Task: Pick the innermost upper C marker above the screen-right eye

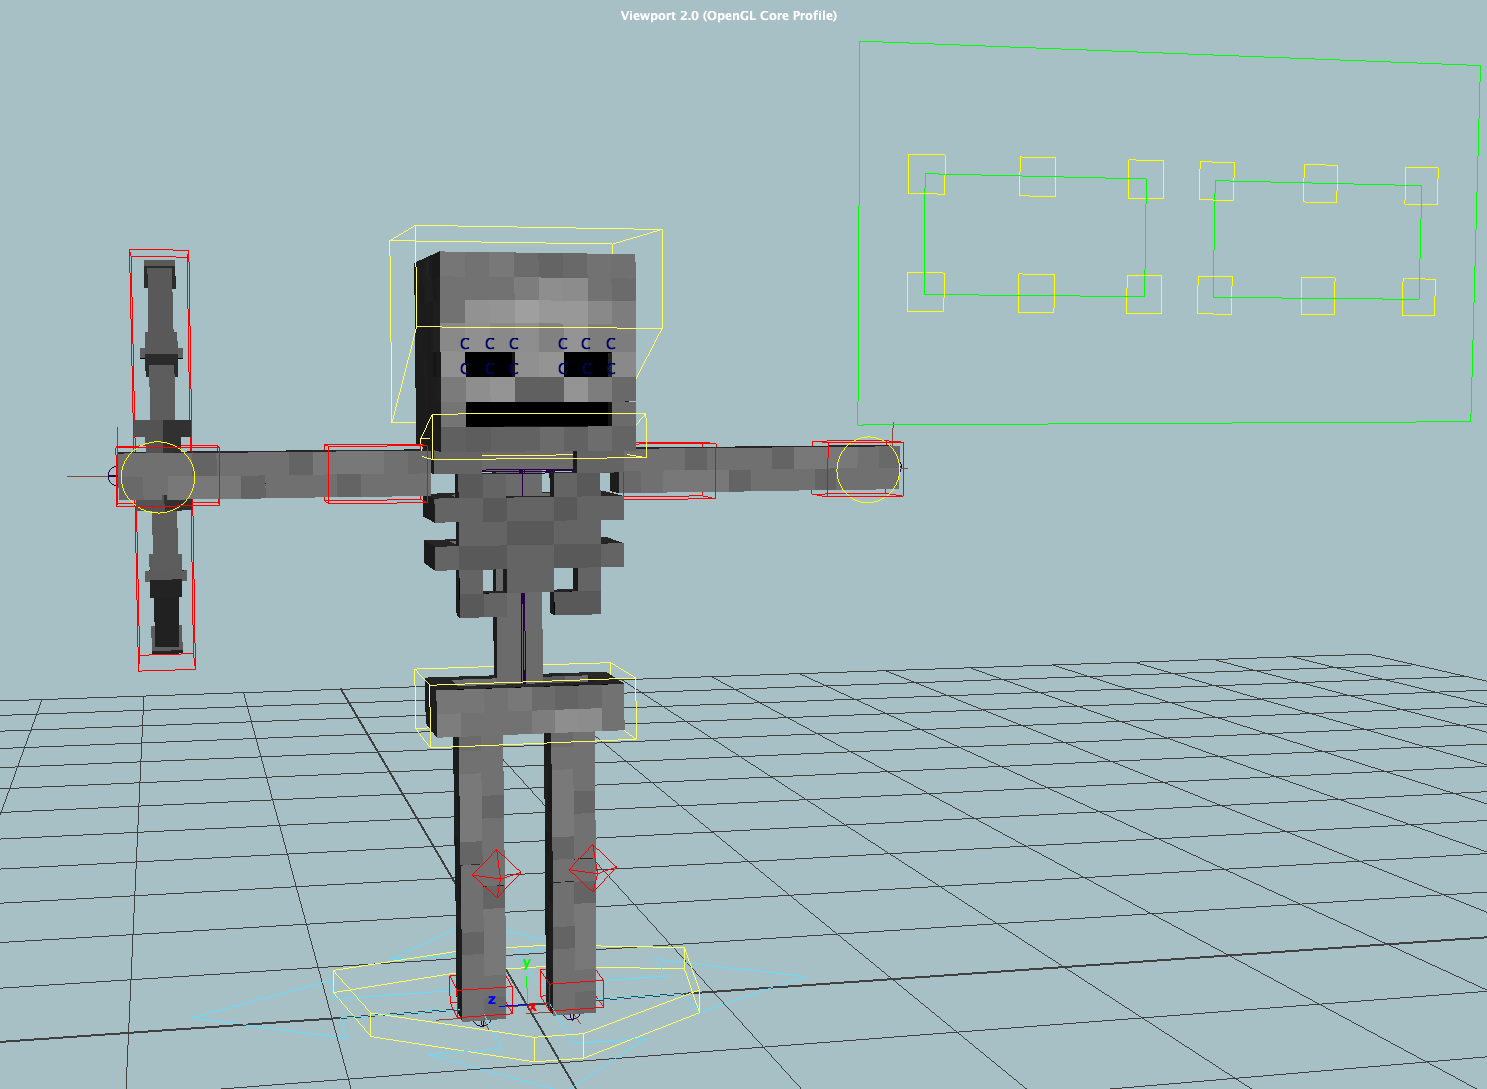Action: click(563, 343)
